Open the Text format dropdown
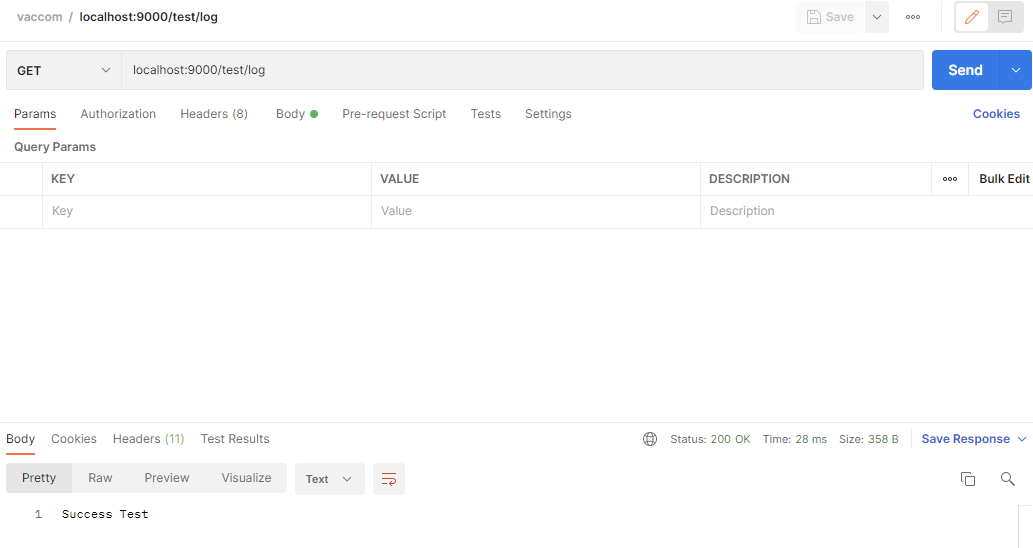This screenshot has width=1033, height=548. point(329,479)
